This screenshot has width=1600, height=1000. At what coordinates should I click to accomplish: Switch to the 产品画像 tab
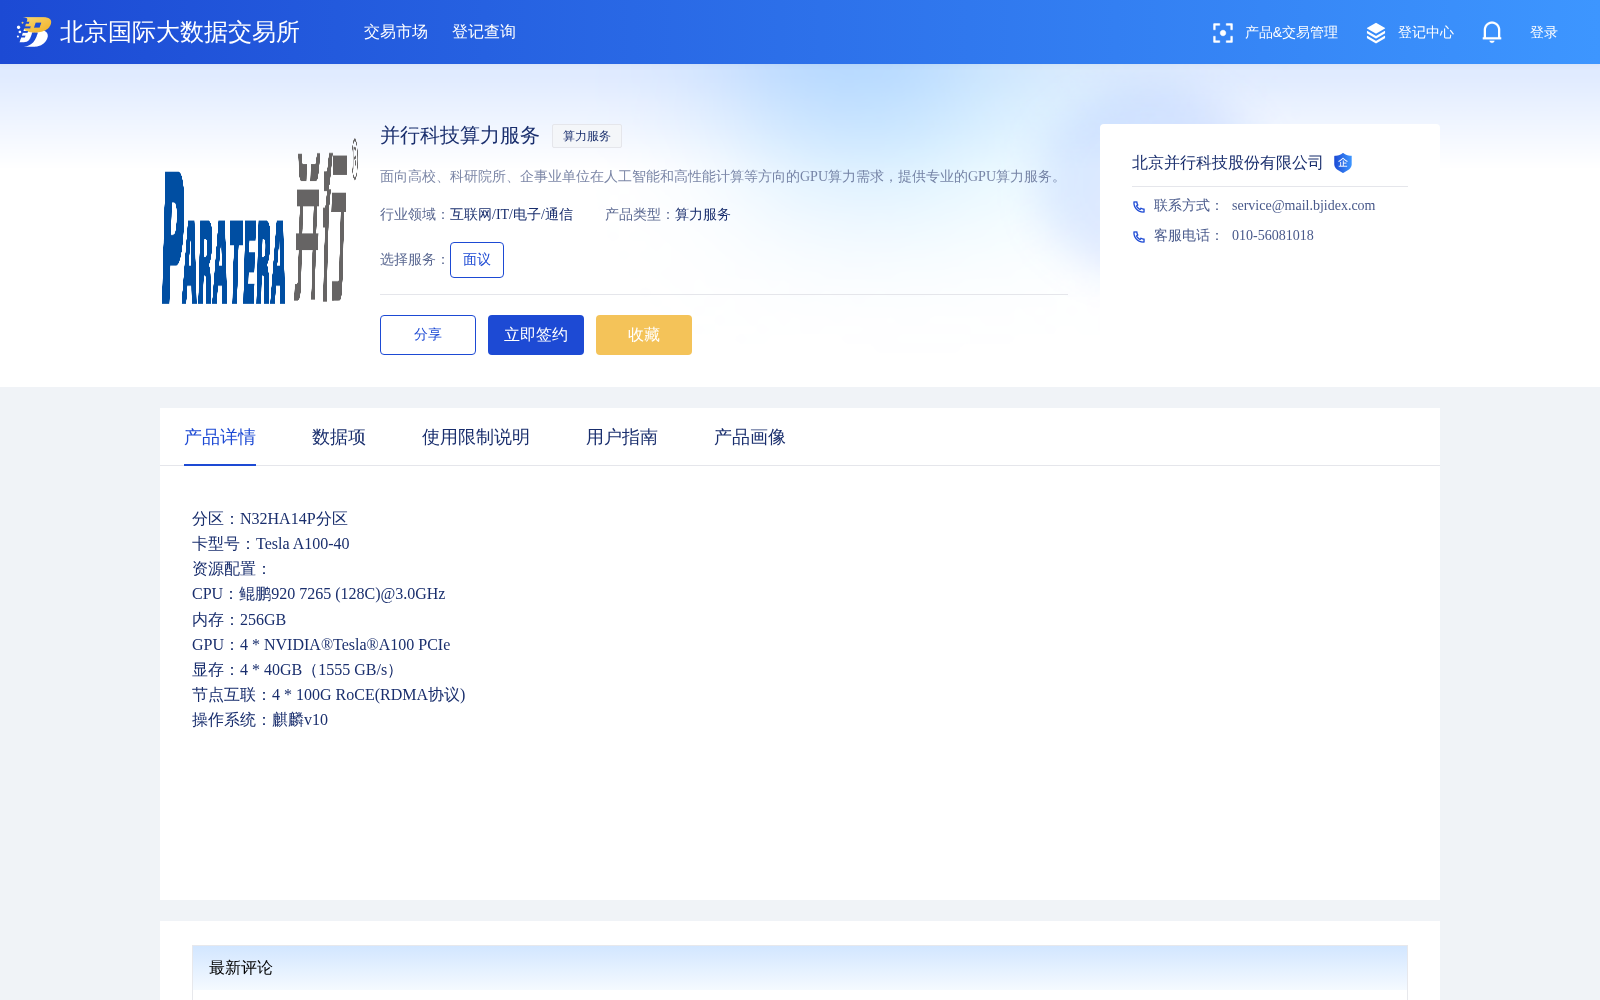click(x=750, y=437)
